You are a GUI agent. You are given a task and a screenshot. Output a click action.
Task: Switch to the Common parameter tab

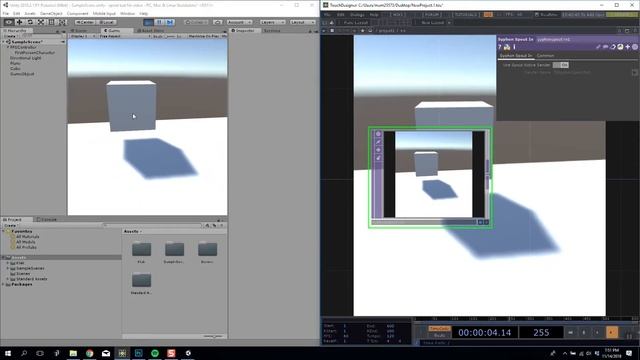[545, 56]
